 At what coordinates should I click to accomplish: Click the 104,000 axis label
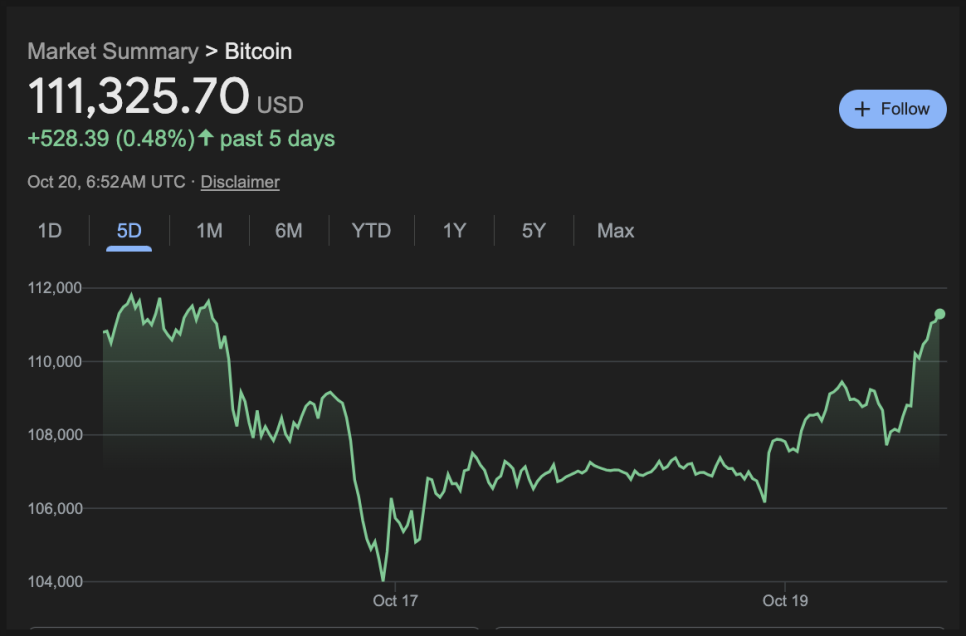pos(54,582)
